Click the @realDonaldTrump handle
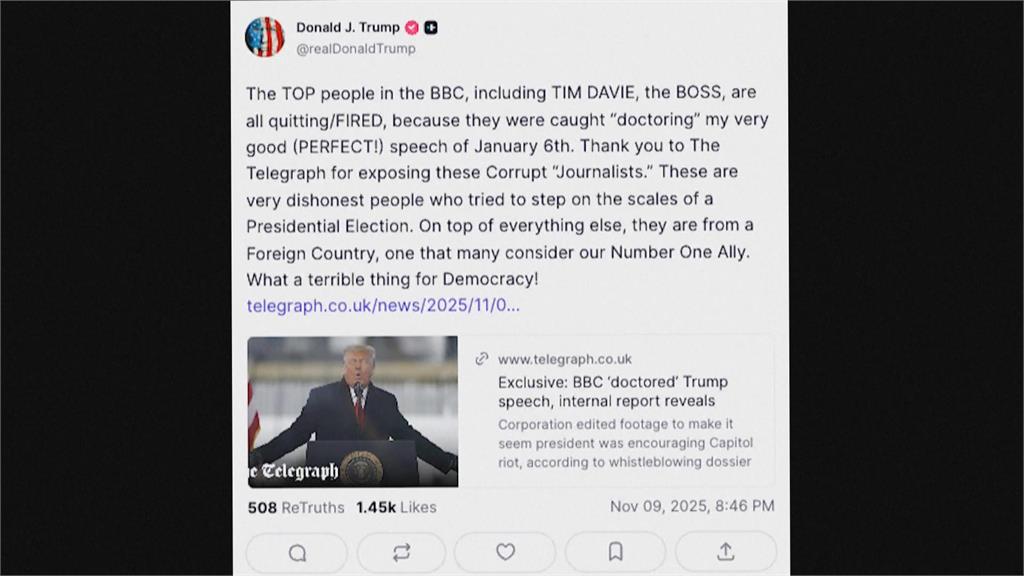 355,48
